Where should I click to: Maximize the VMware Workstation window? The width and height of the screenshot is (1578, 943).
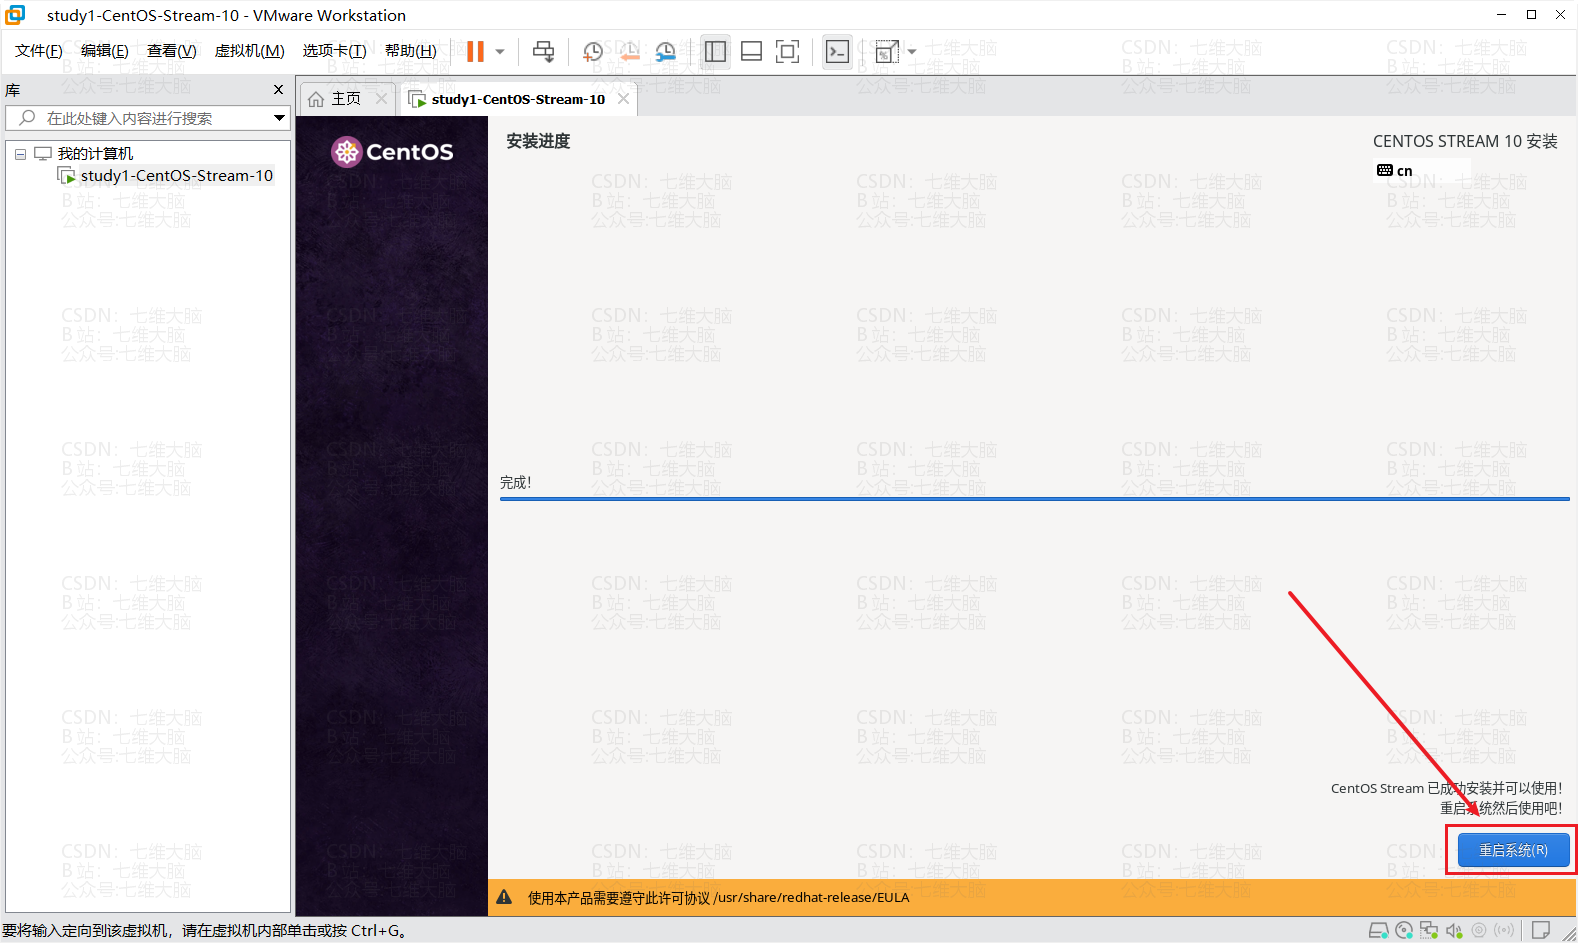(x=1531, y=14)
